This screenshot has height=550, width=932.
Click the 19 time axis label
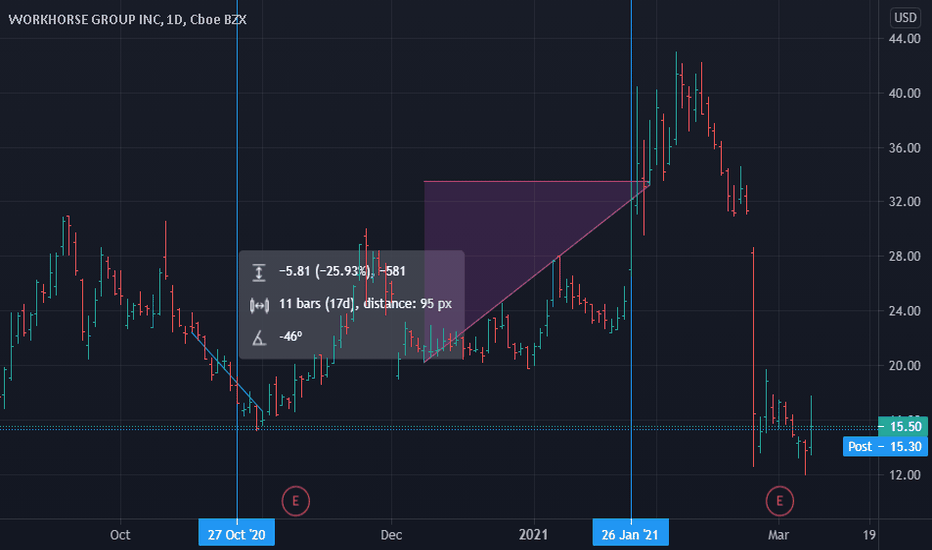(x=869, y=535)
